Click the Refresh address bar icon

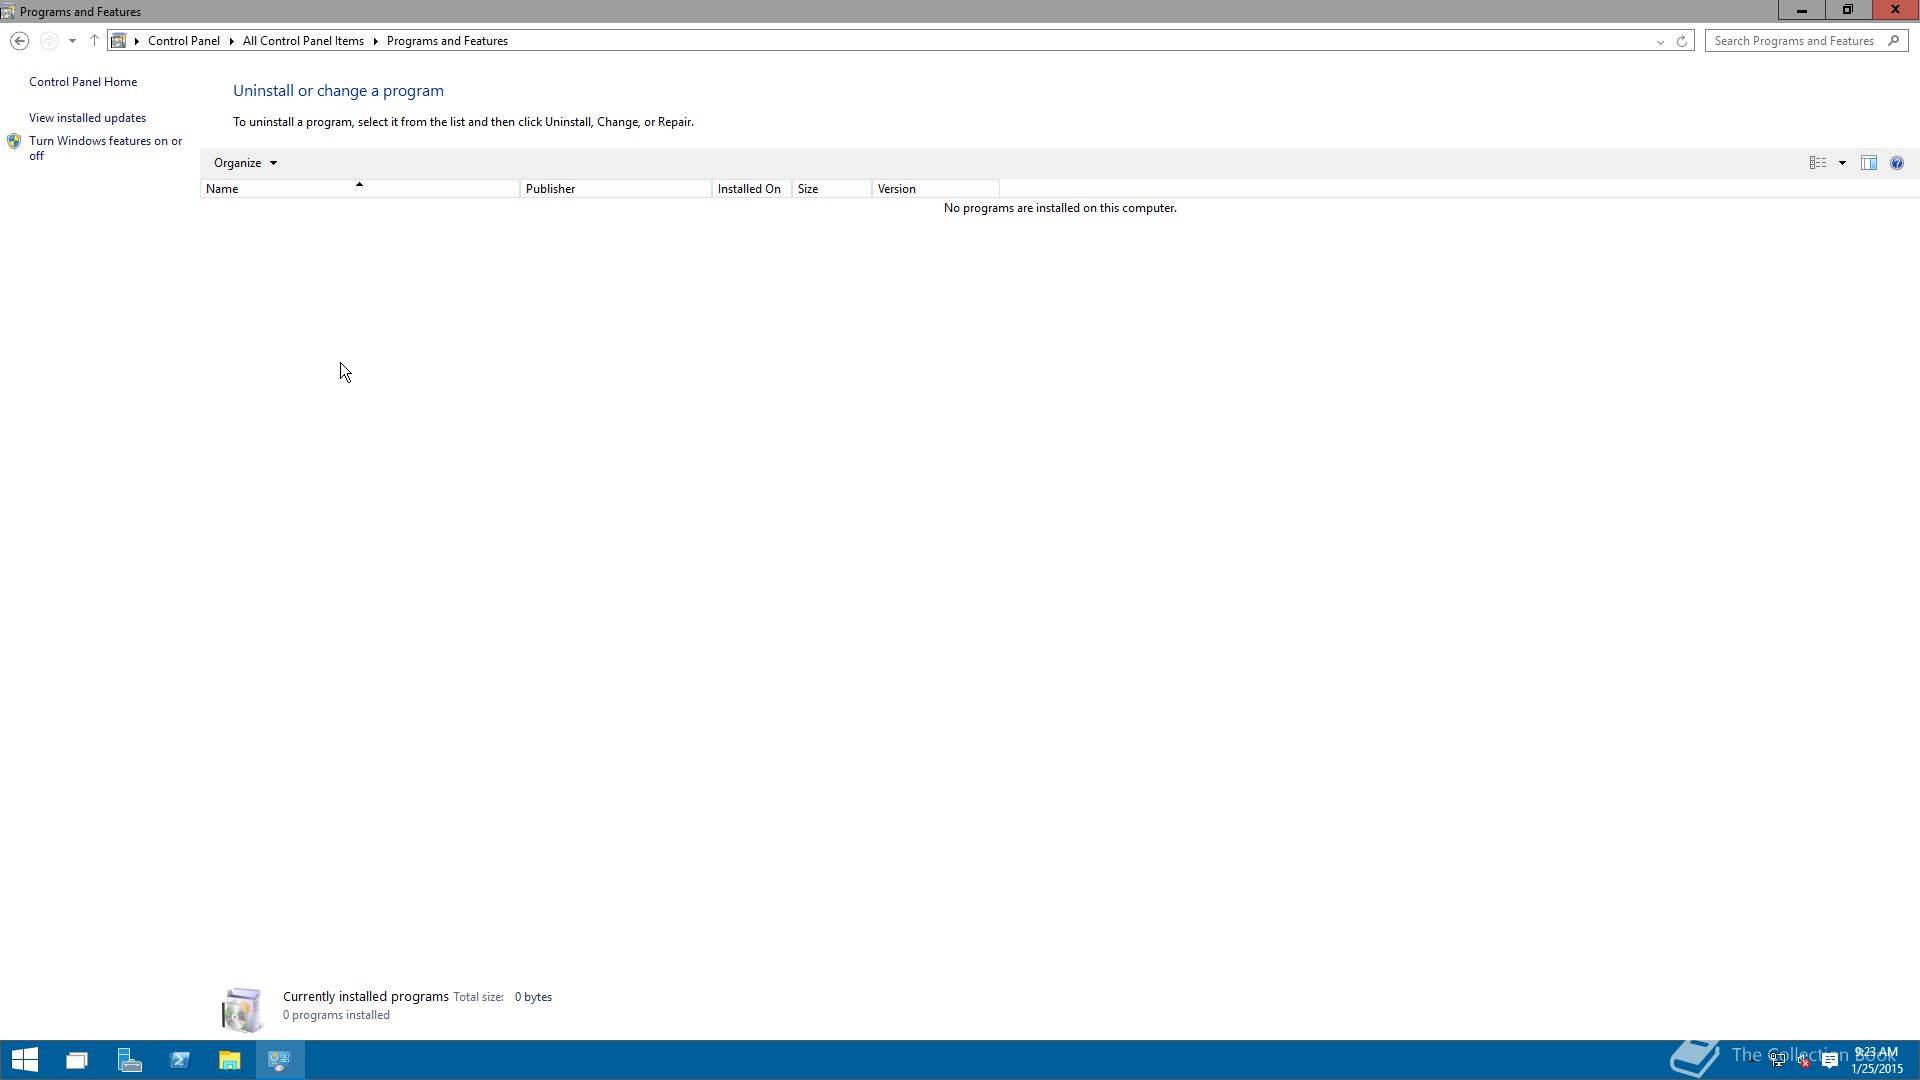coord(1682,41)
